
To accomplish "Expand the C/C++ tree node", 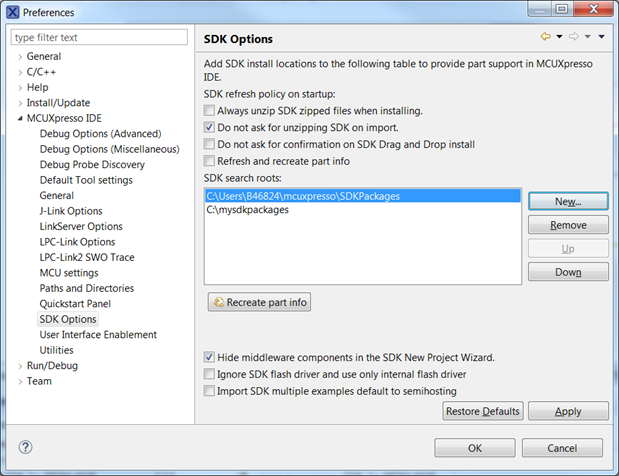I will click(x=20, y=72).
